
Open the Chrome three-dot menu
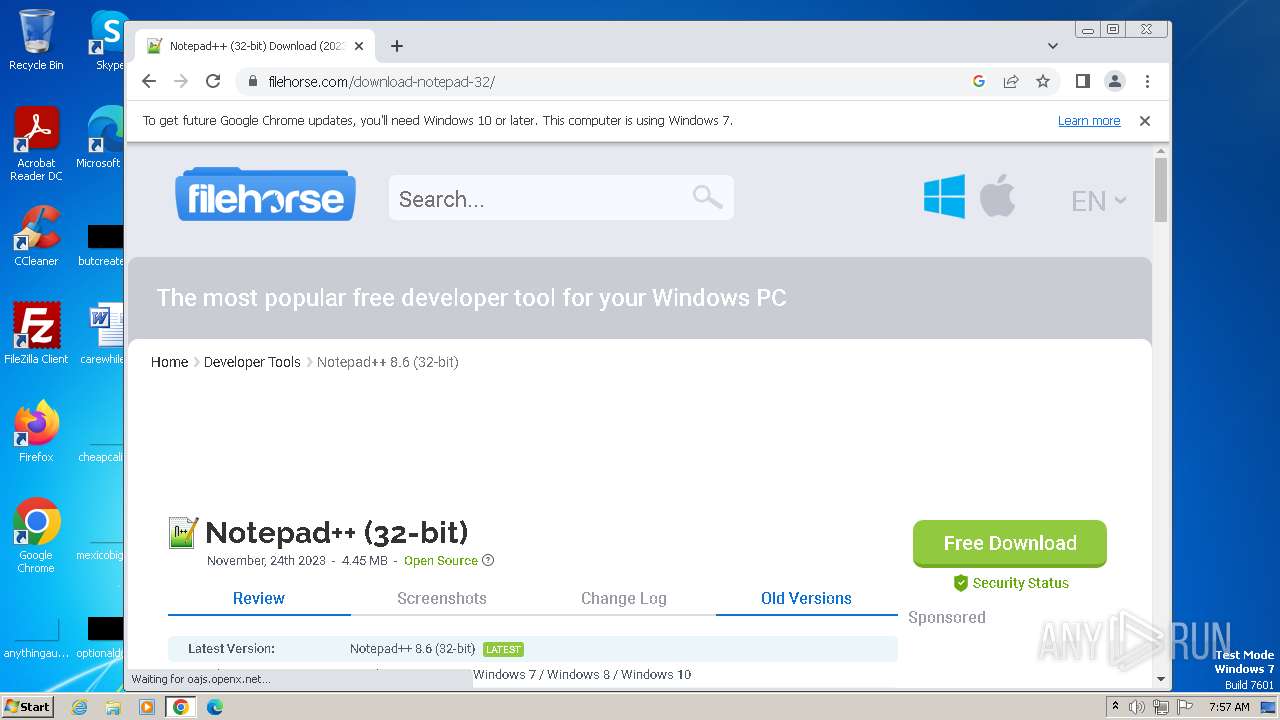click(x=1147, y=81)
